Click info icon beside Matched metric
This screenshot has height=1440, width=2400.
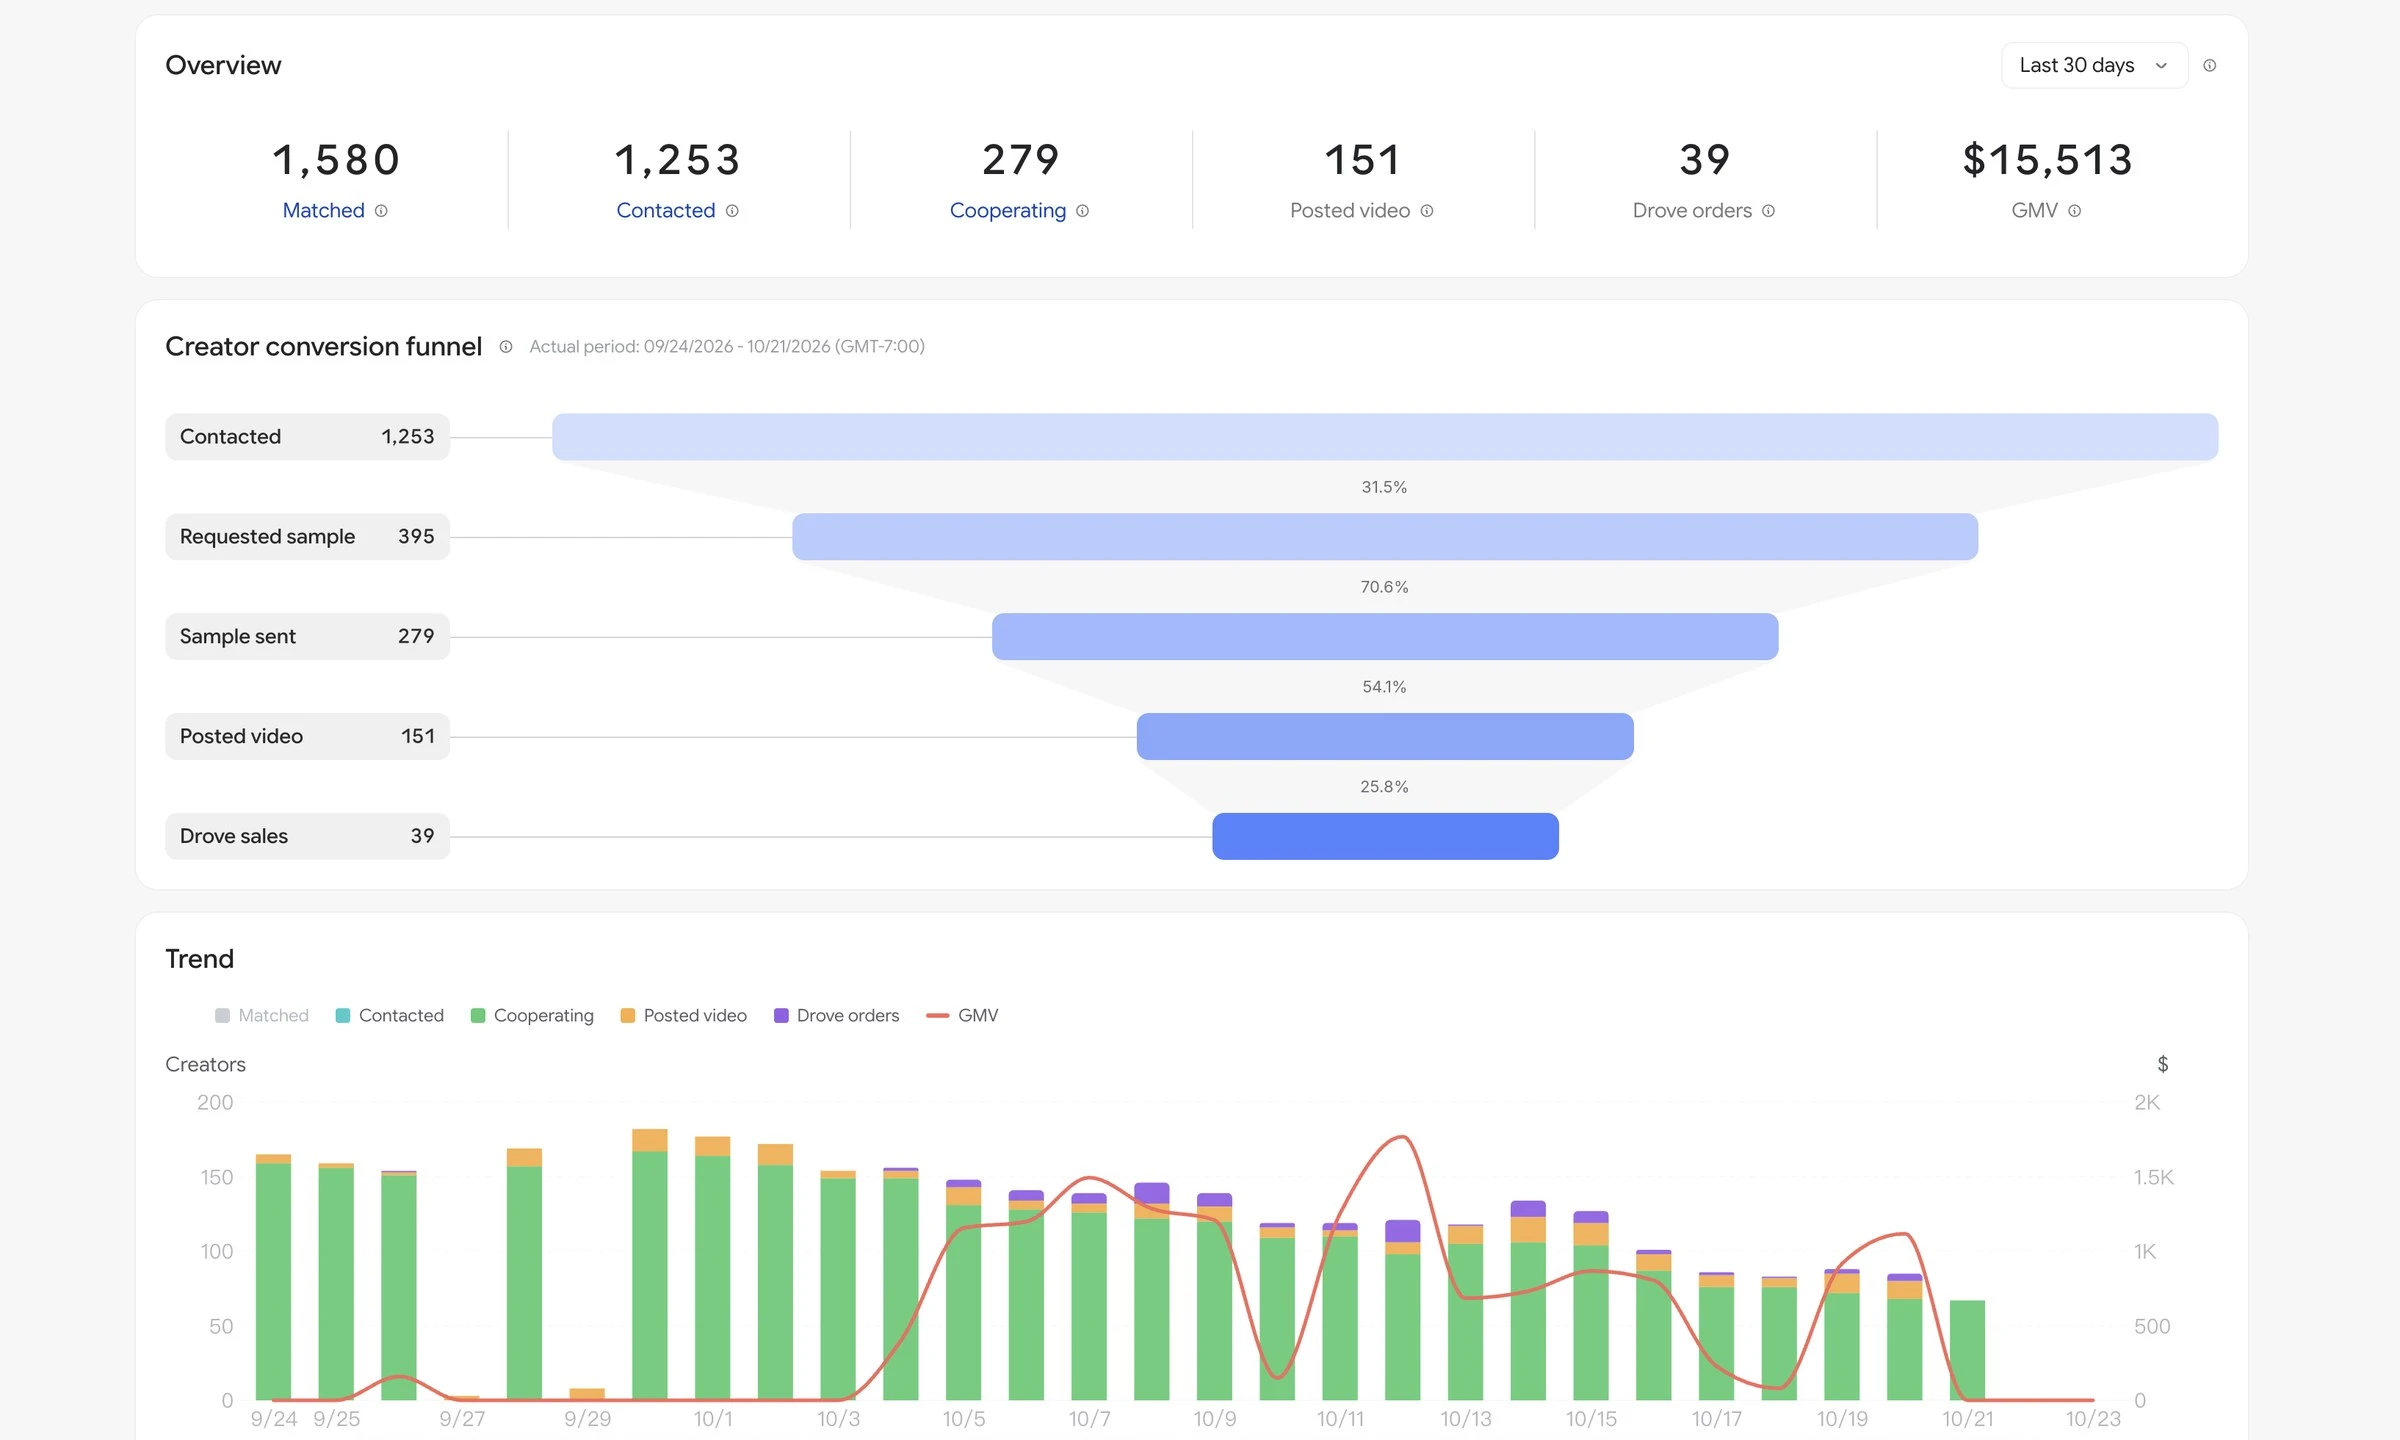pos(381,211)
